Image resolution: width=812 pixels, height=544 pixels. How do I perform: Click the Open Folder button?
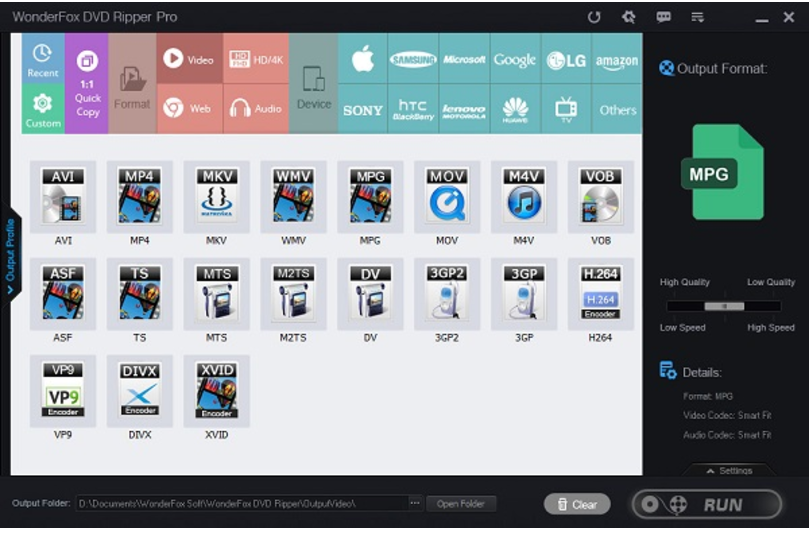coord(460,504)
